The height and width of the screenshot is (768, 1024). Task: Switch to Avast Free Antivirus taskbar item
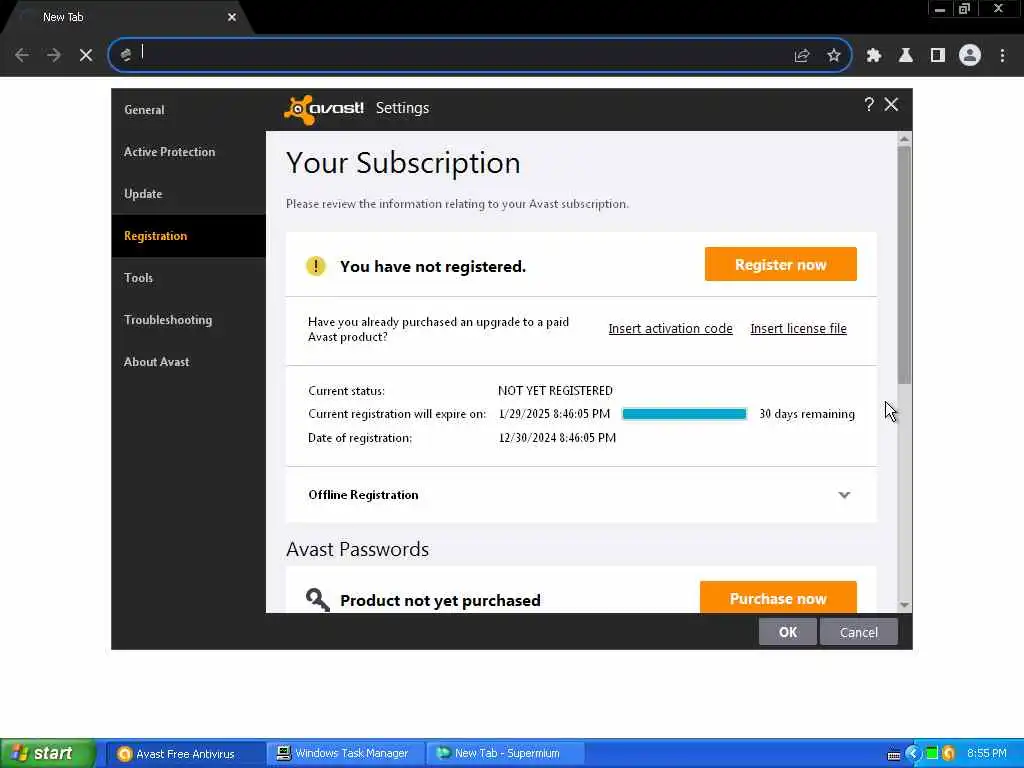(185, 754)
